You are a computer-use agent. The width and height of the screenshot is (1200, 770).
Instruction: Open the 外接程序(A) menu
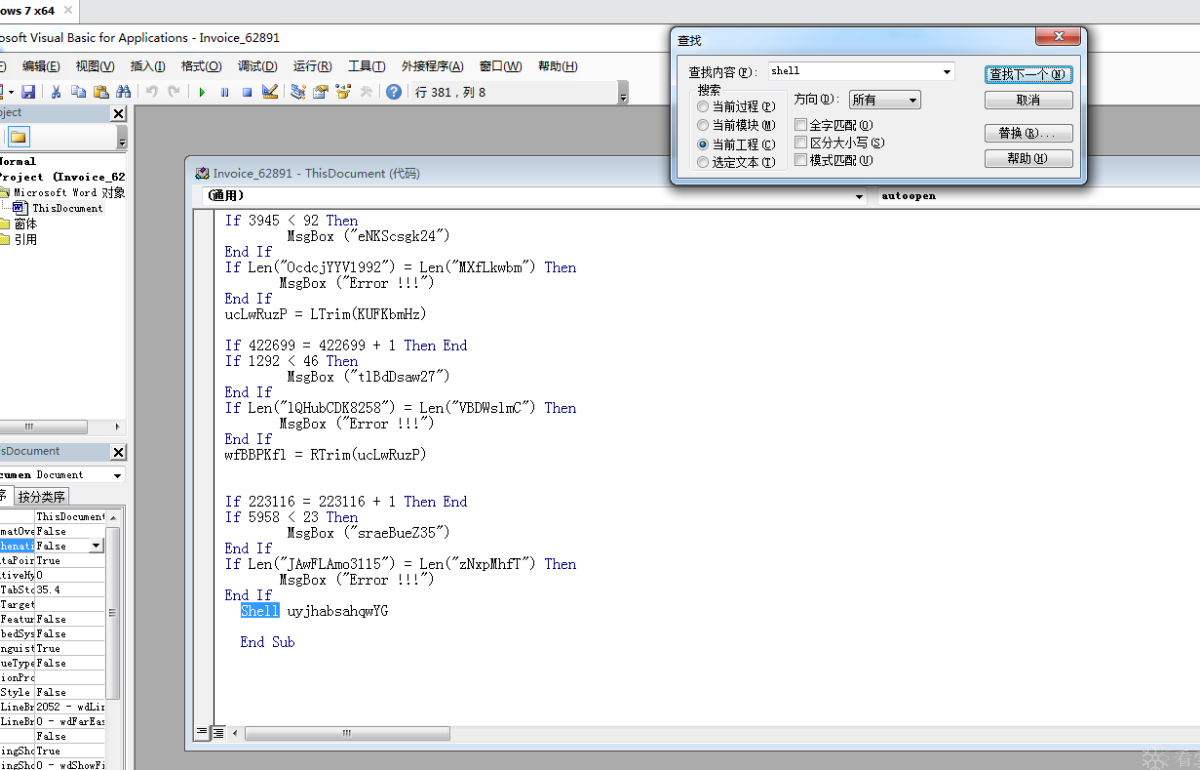tap(432, 66)
